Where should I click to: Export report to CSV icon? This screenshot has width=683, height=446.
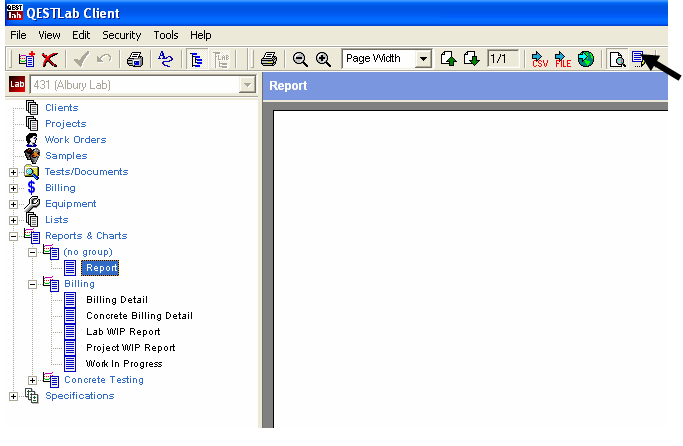coord(540,59)
